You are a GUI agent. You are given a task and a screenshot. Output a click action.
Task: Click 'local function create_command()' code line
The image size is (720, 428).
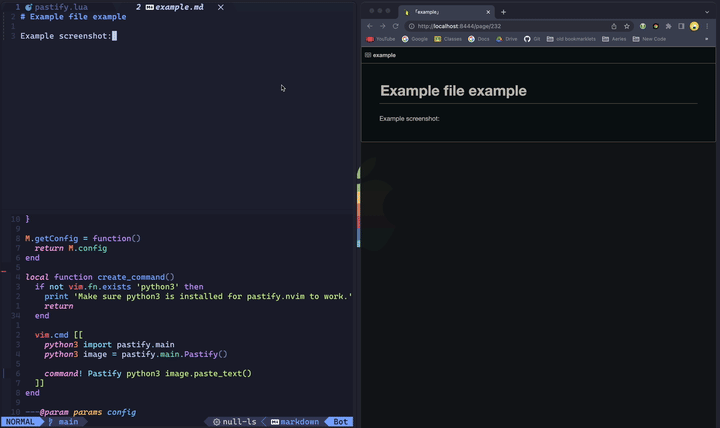point(100,277)
